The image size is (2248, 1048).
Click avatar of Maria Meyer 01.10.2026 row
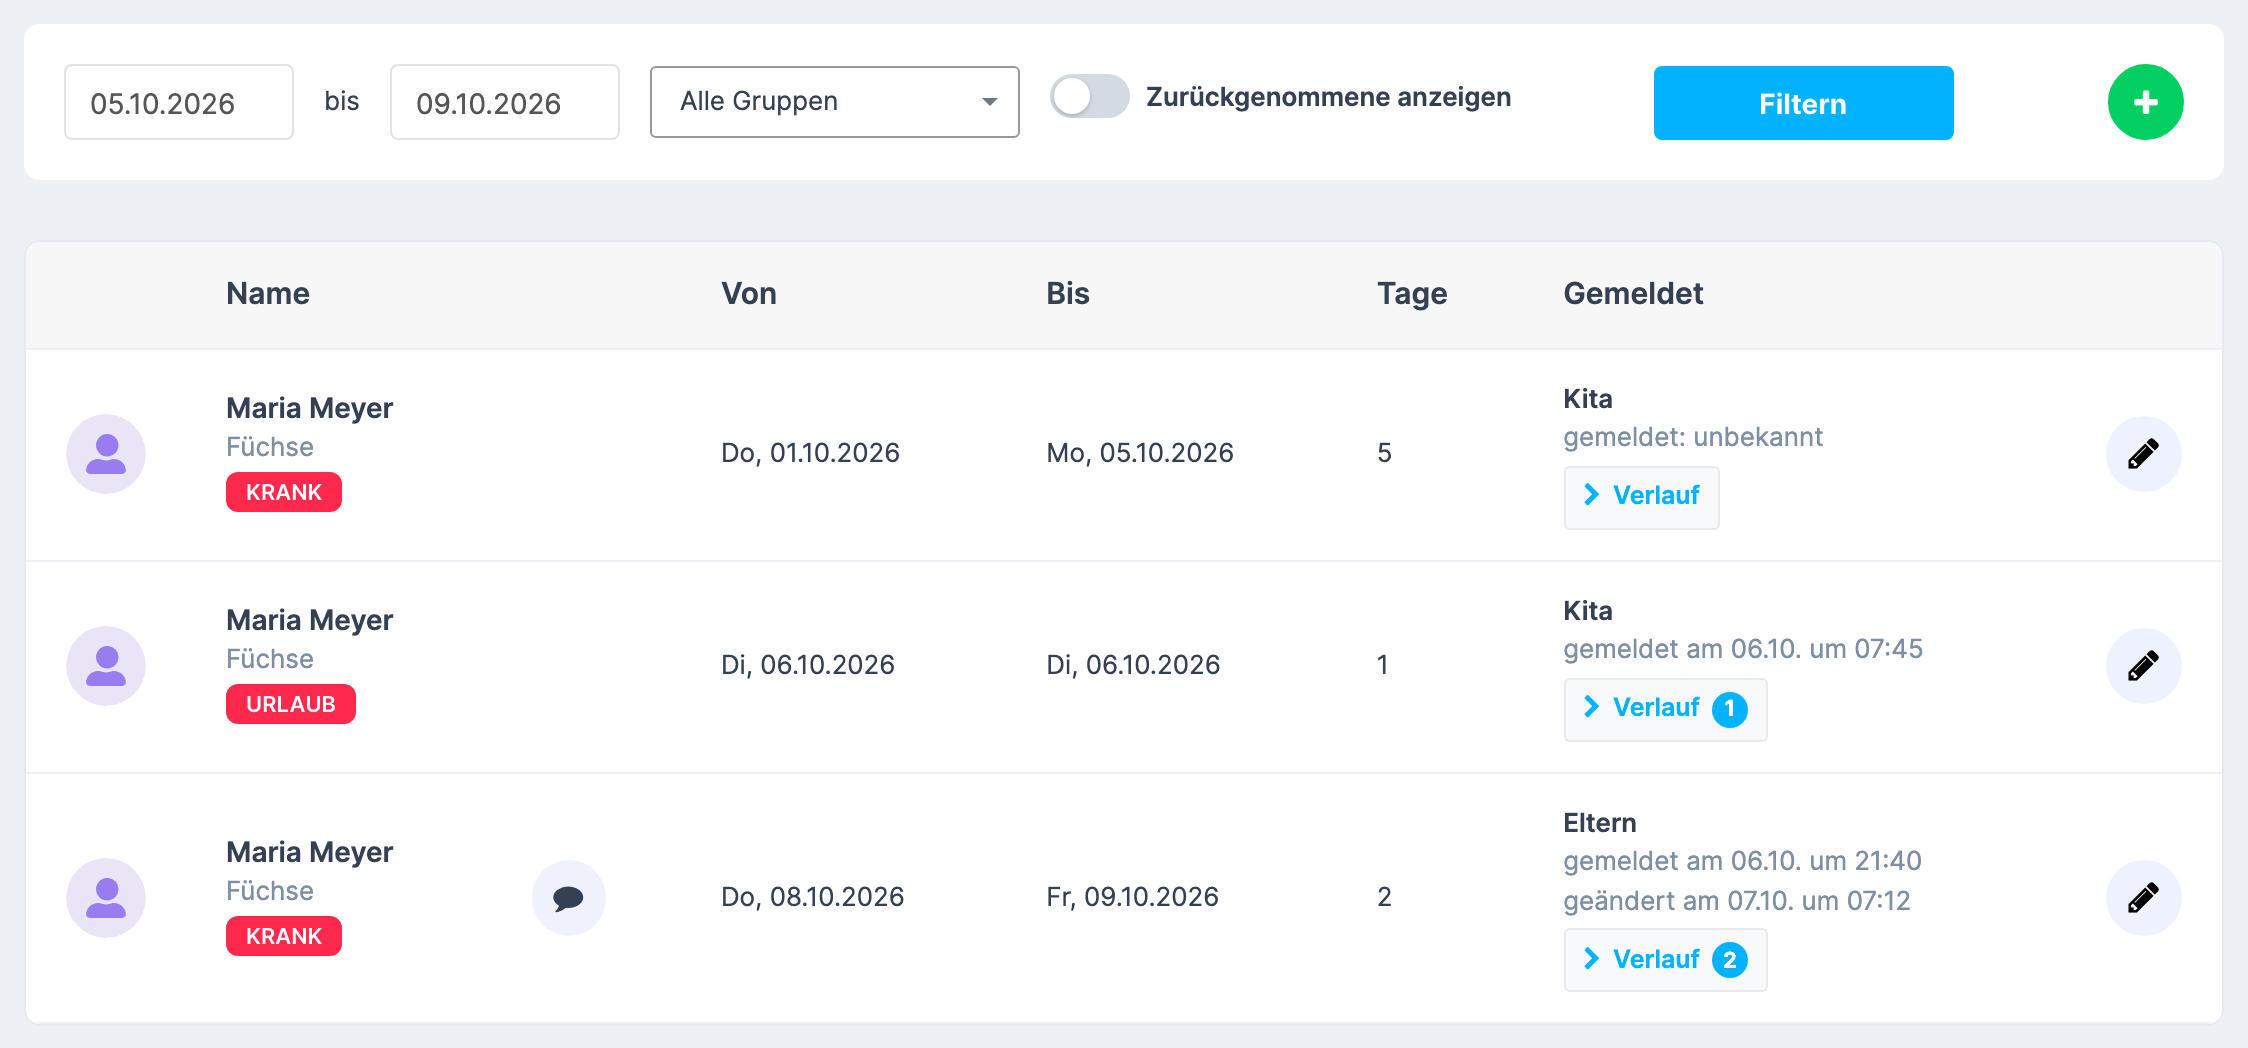coord(106,454)
